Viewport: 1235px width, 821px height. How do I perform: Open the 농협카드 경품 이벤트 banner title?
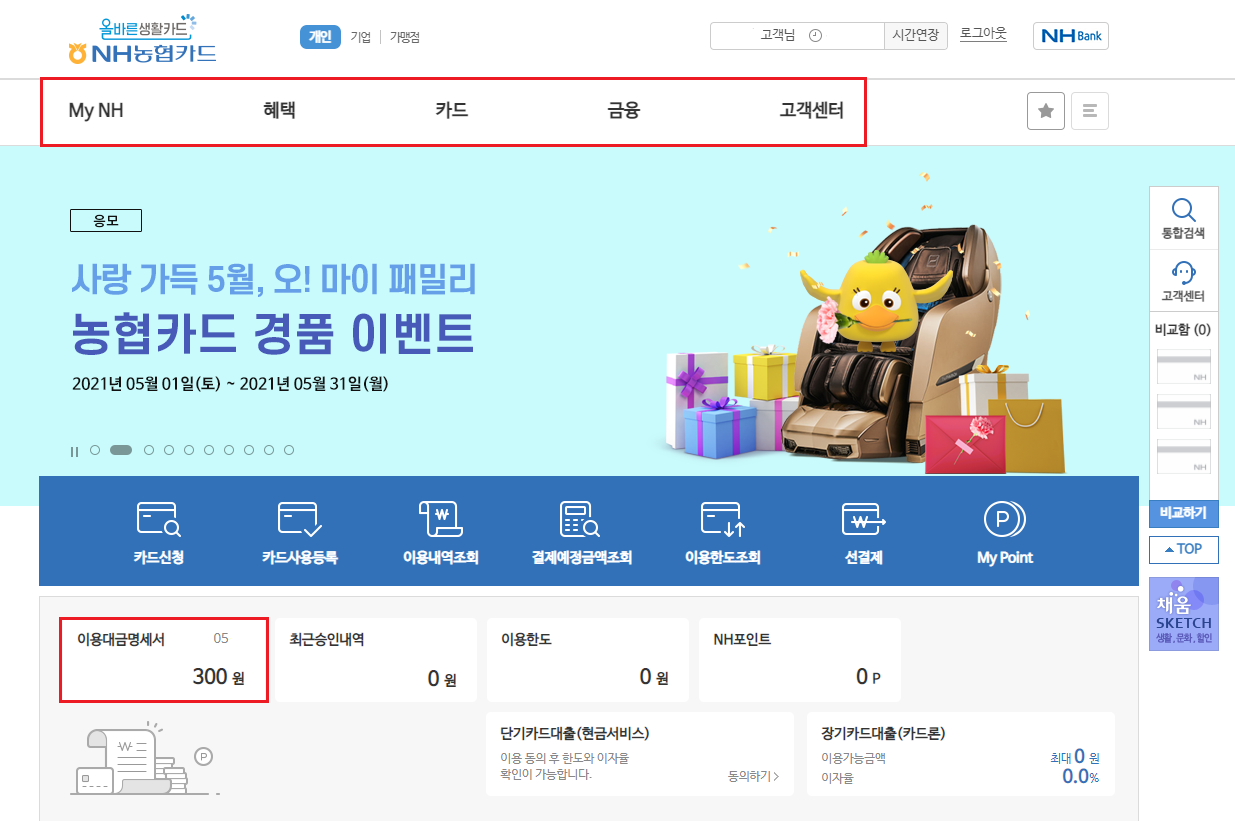[273, 334]
